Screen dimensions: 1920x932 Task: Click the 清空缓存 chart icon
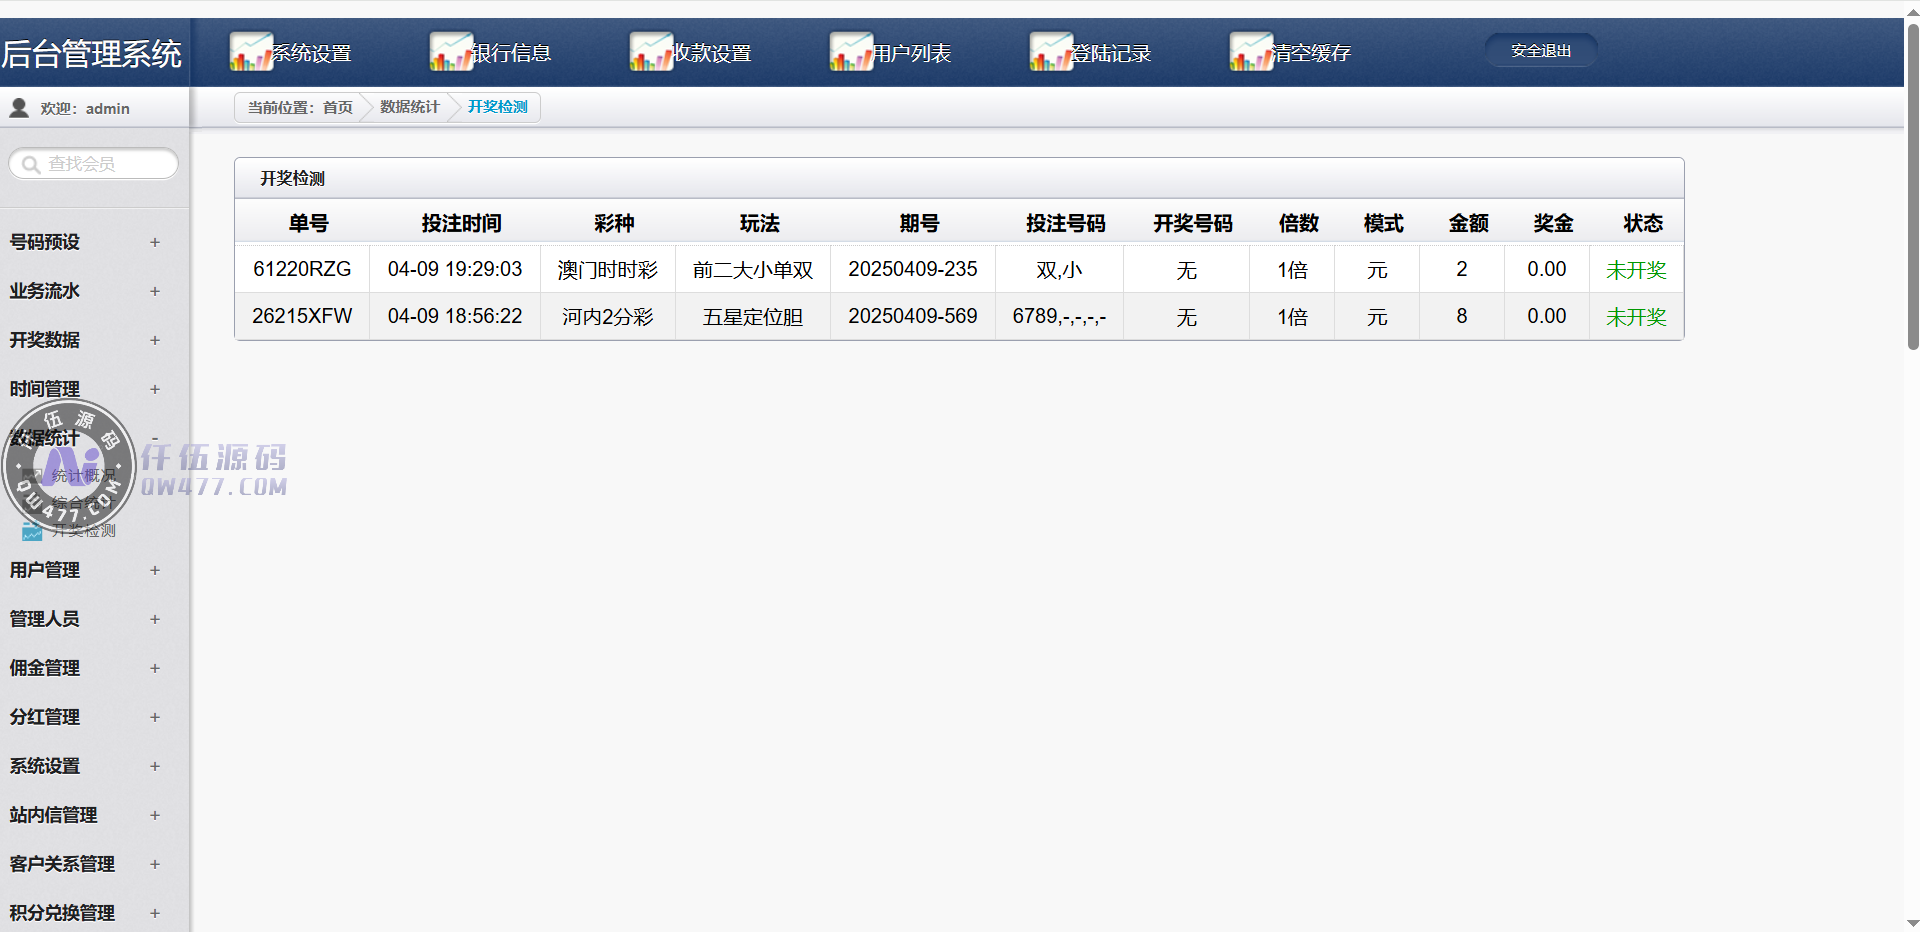point(1250,52)
